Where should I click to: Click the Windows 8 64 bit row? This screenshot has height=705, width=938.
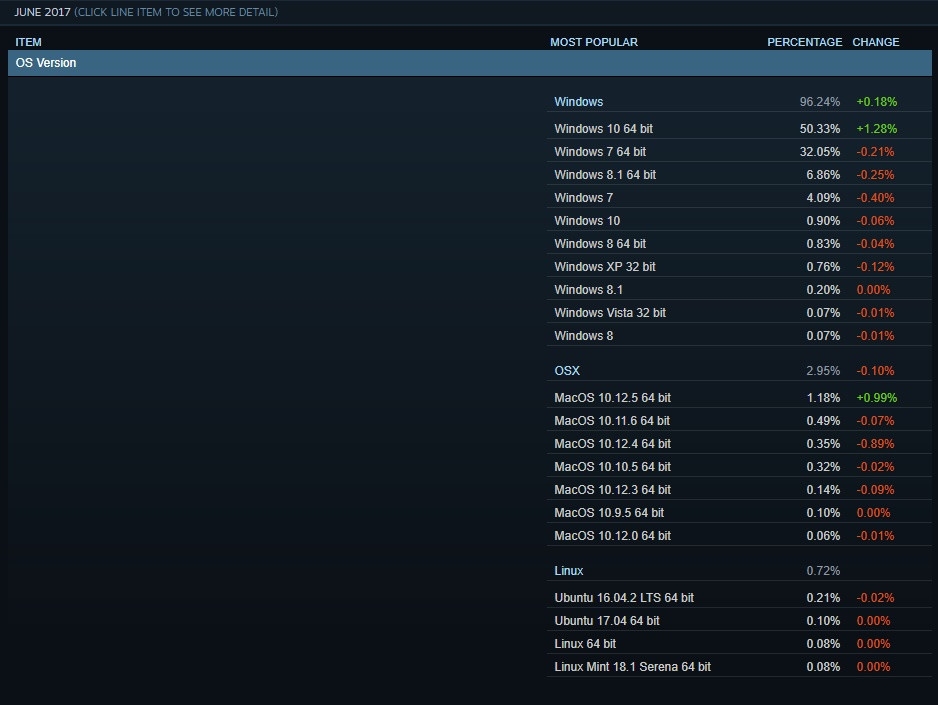click(x=739, y=243)
